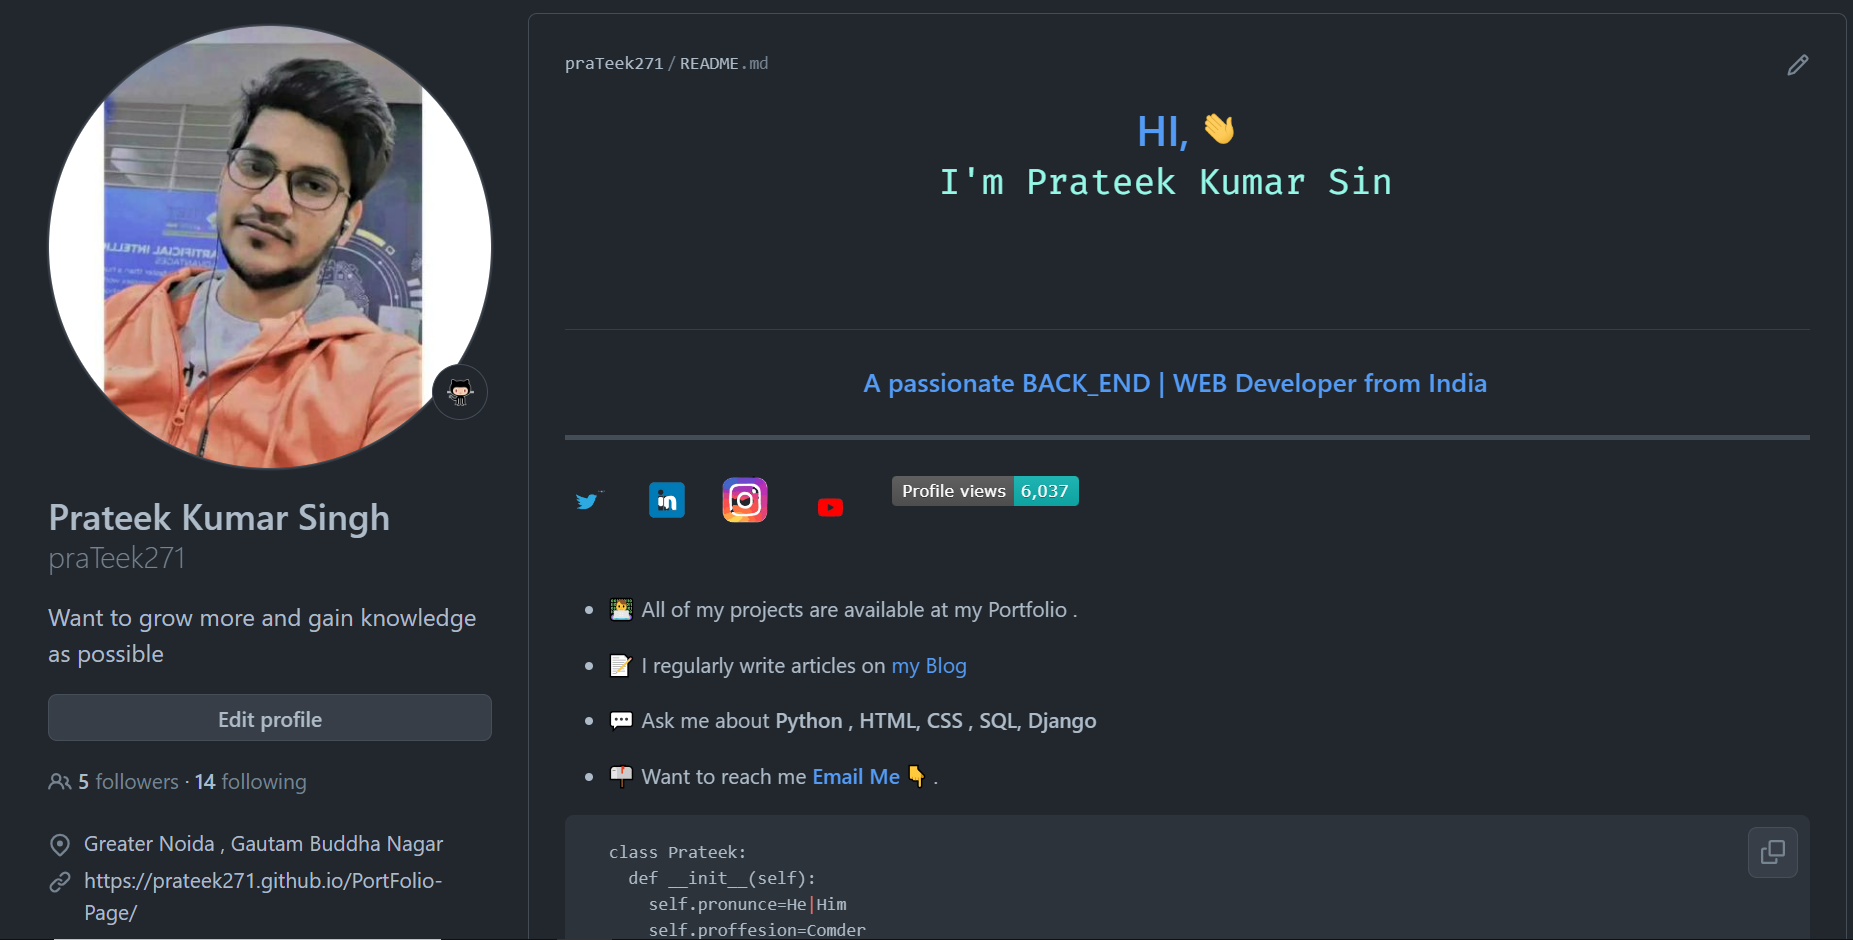Screen dimensions: 1853x940
Task: Open the YouTube icon link
Action: pyautogui.click(x=830, y=507)
